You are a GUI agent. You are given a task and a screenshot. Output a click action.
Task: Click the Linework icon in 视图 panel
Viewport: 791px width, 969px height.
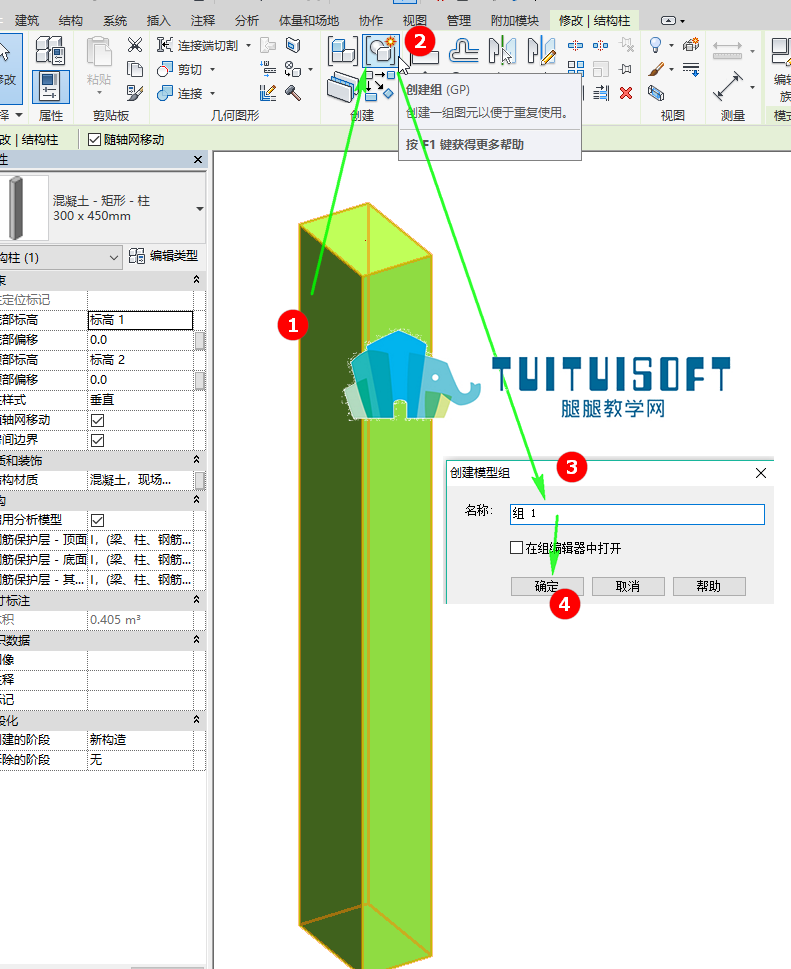coord(691,69)
